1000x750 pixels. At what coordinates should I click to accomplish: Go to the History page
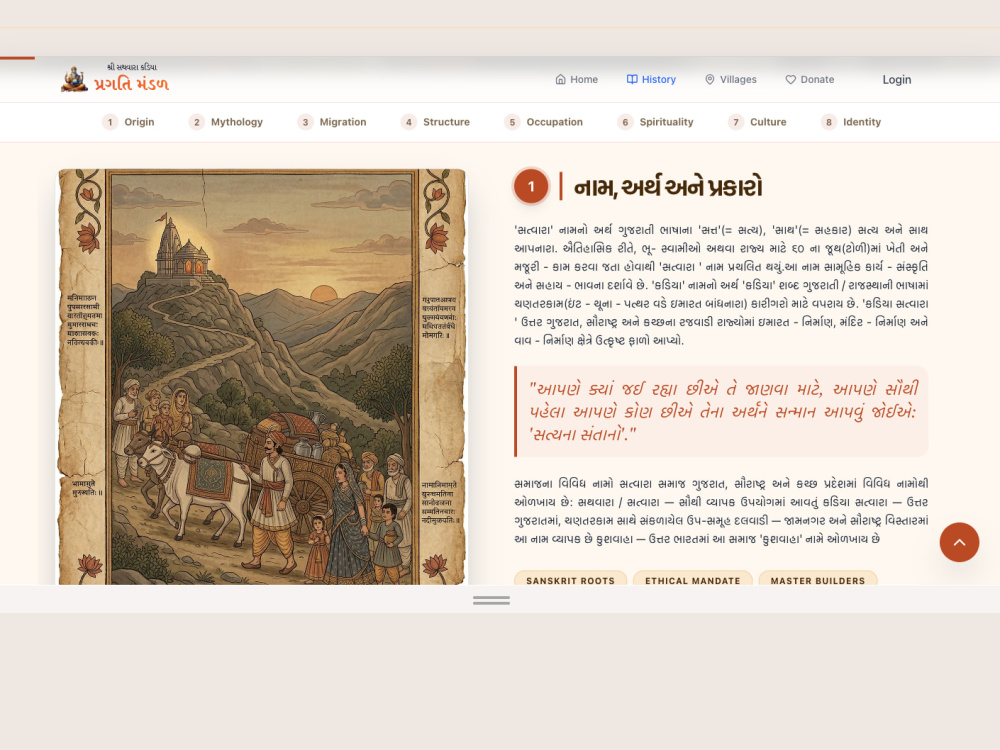click(x=651, y=80)
